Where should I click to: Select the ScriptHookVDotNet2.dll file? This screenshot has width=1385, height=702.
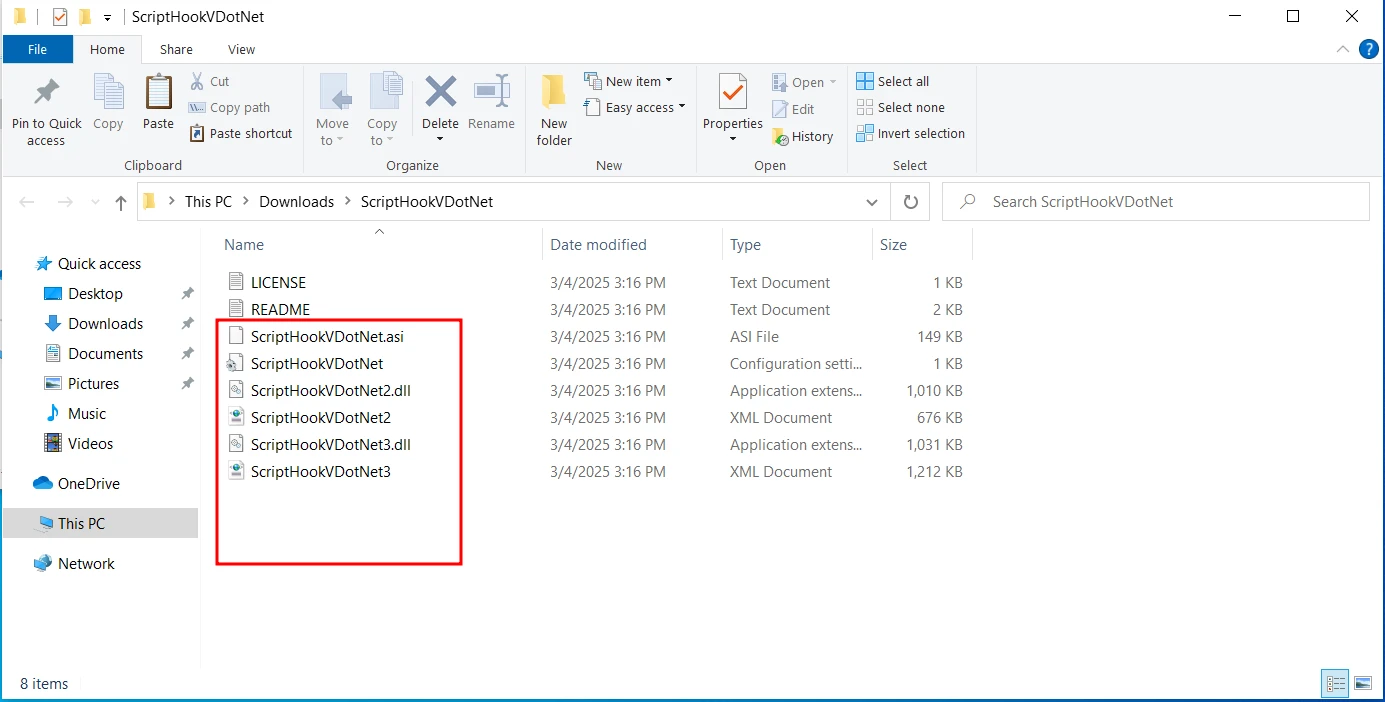[x=331, y=391]
